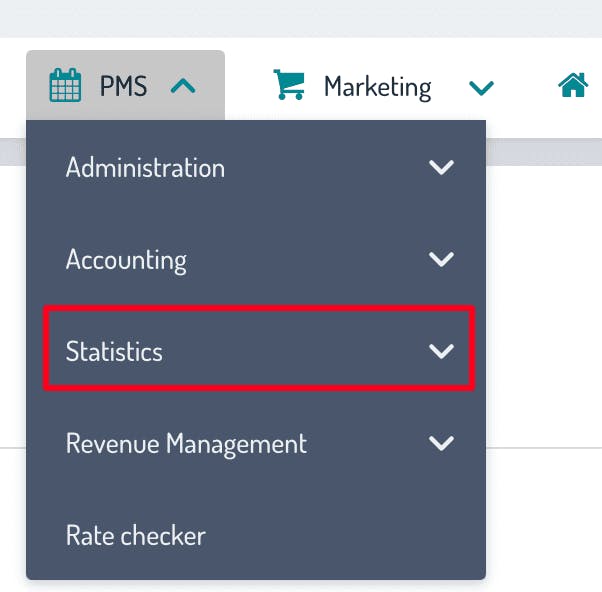Image resolution: width=602 pixels, height=592 pixels.
Task: Open the Rate checker link
Action: click(x=135, y=535)
